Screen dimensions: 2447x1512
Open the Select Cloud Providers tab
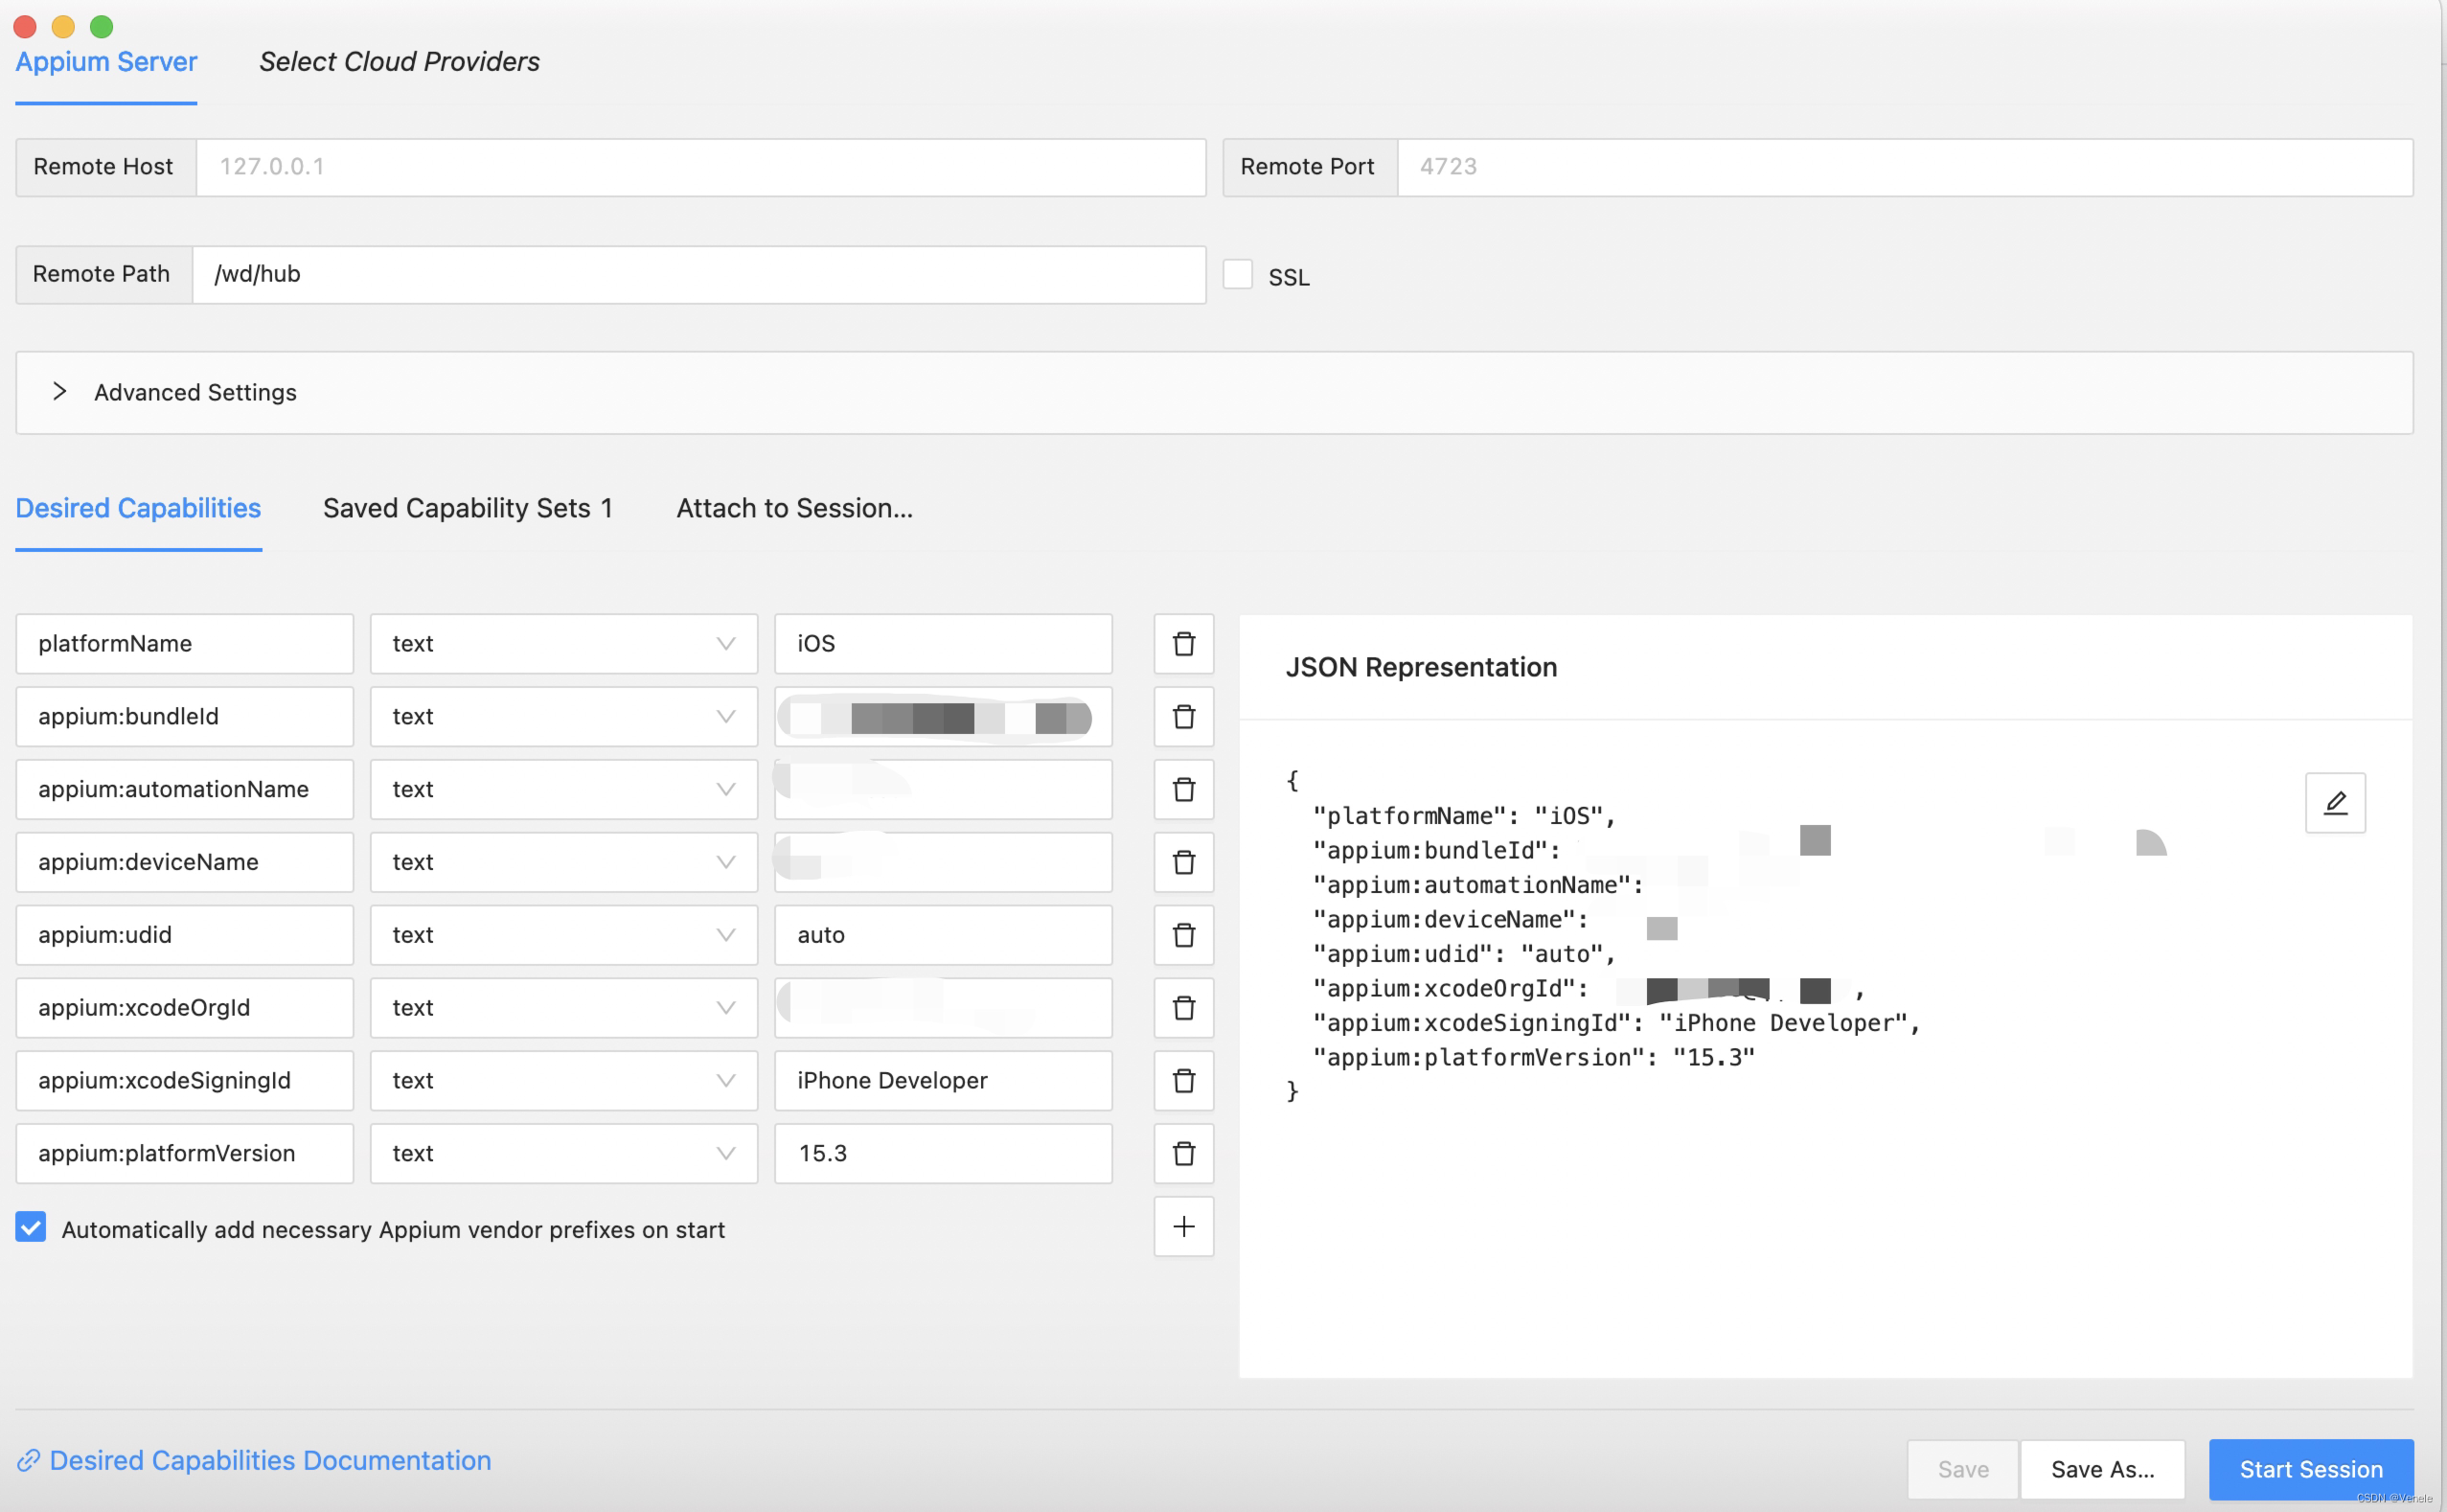(399, 62)
